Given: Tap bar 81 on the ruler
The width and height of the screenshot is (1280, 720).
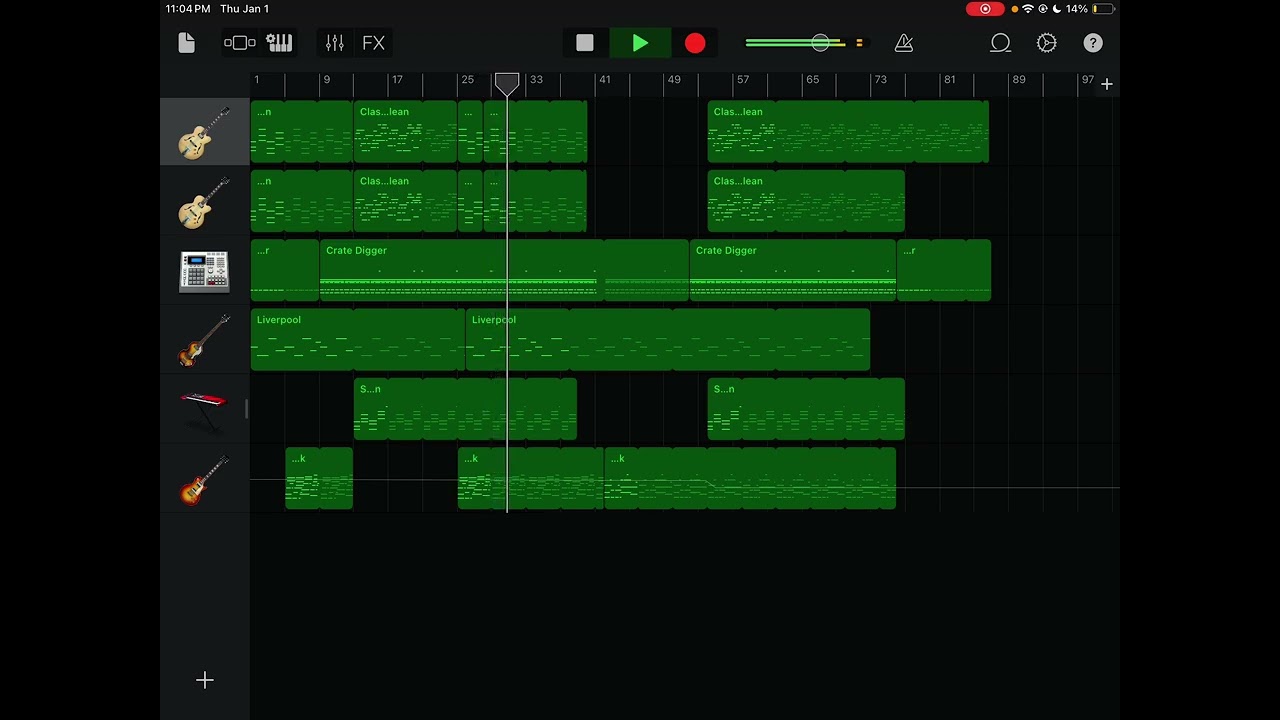Looking at the screenshot, I should (949, 80).
